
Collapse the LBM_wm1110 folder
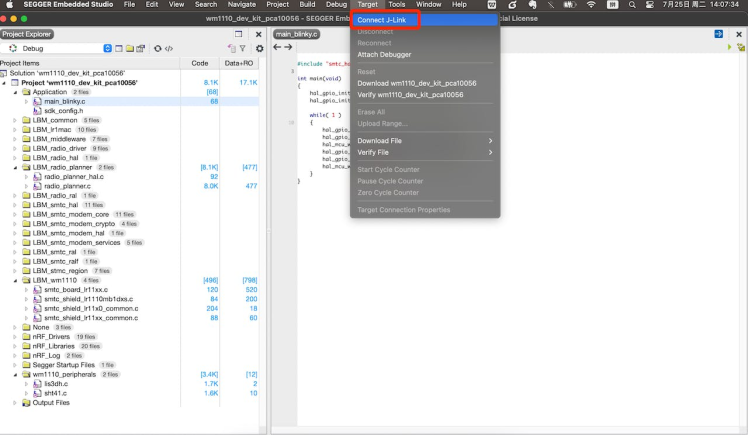[16, 280]
